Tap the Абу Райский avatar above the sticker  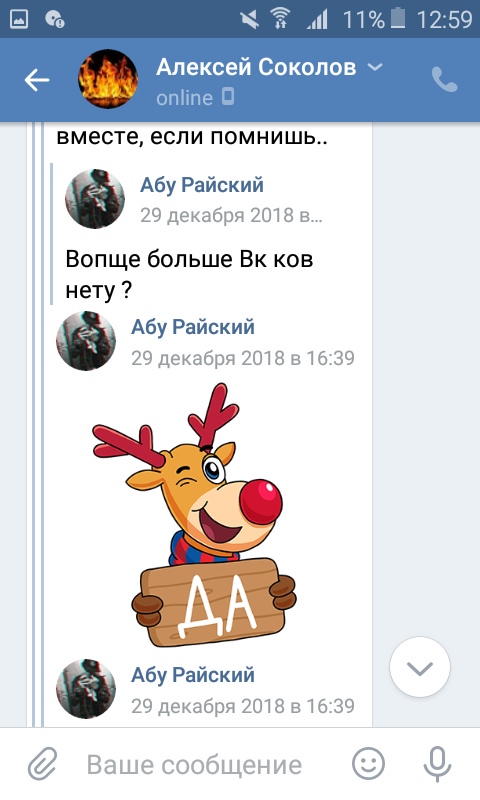click(86, 341)
